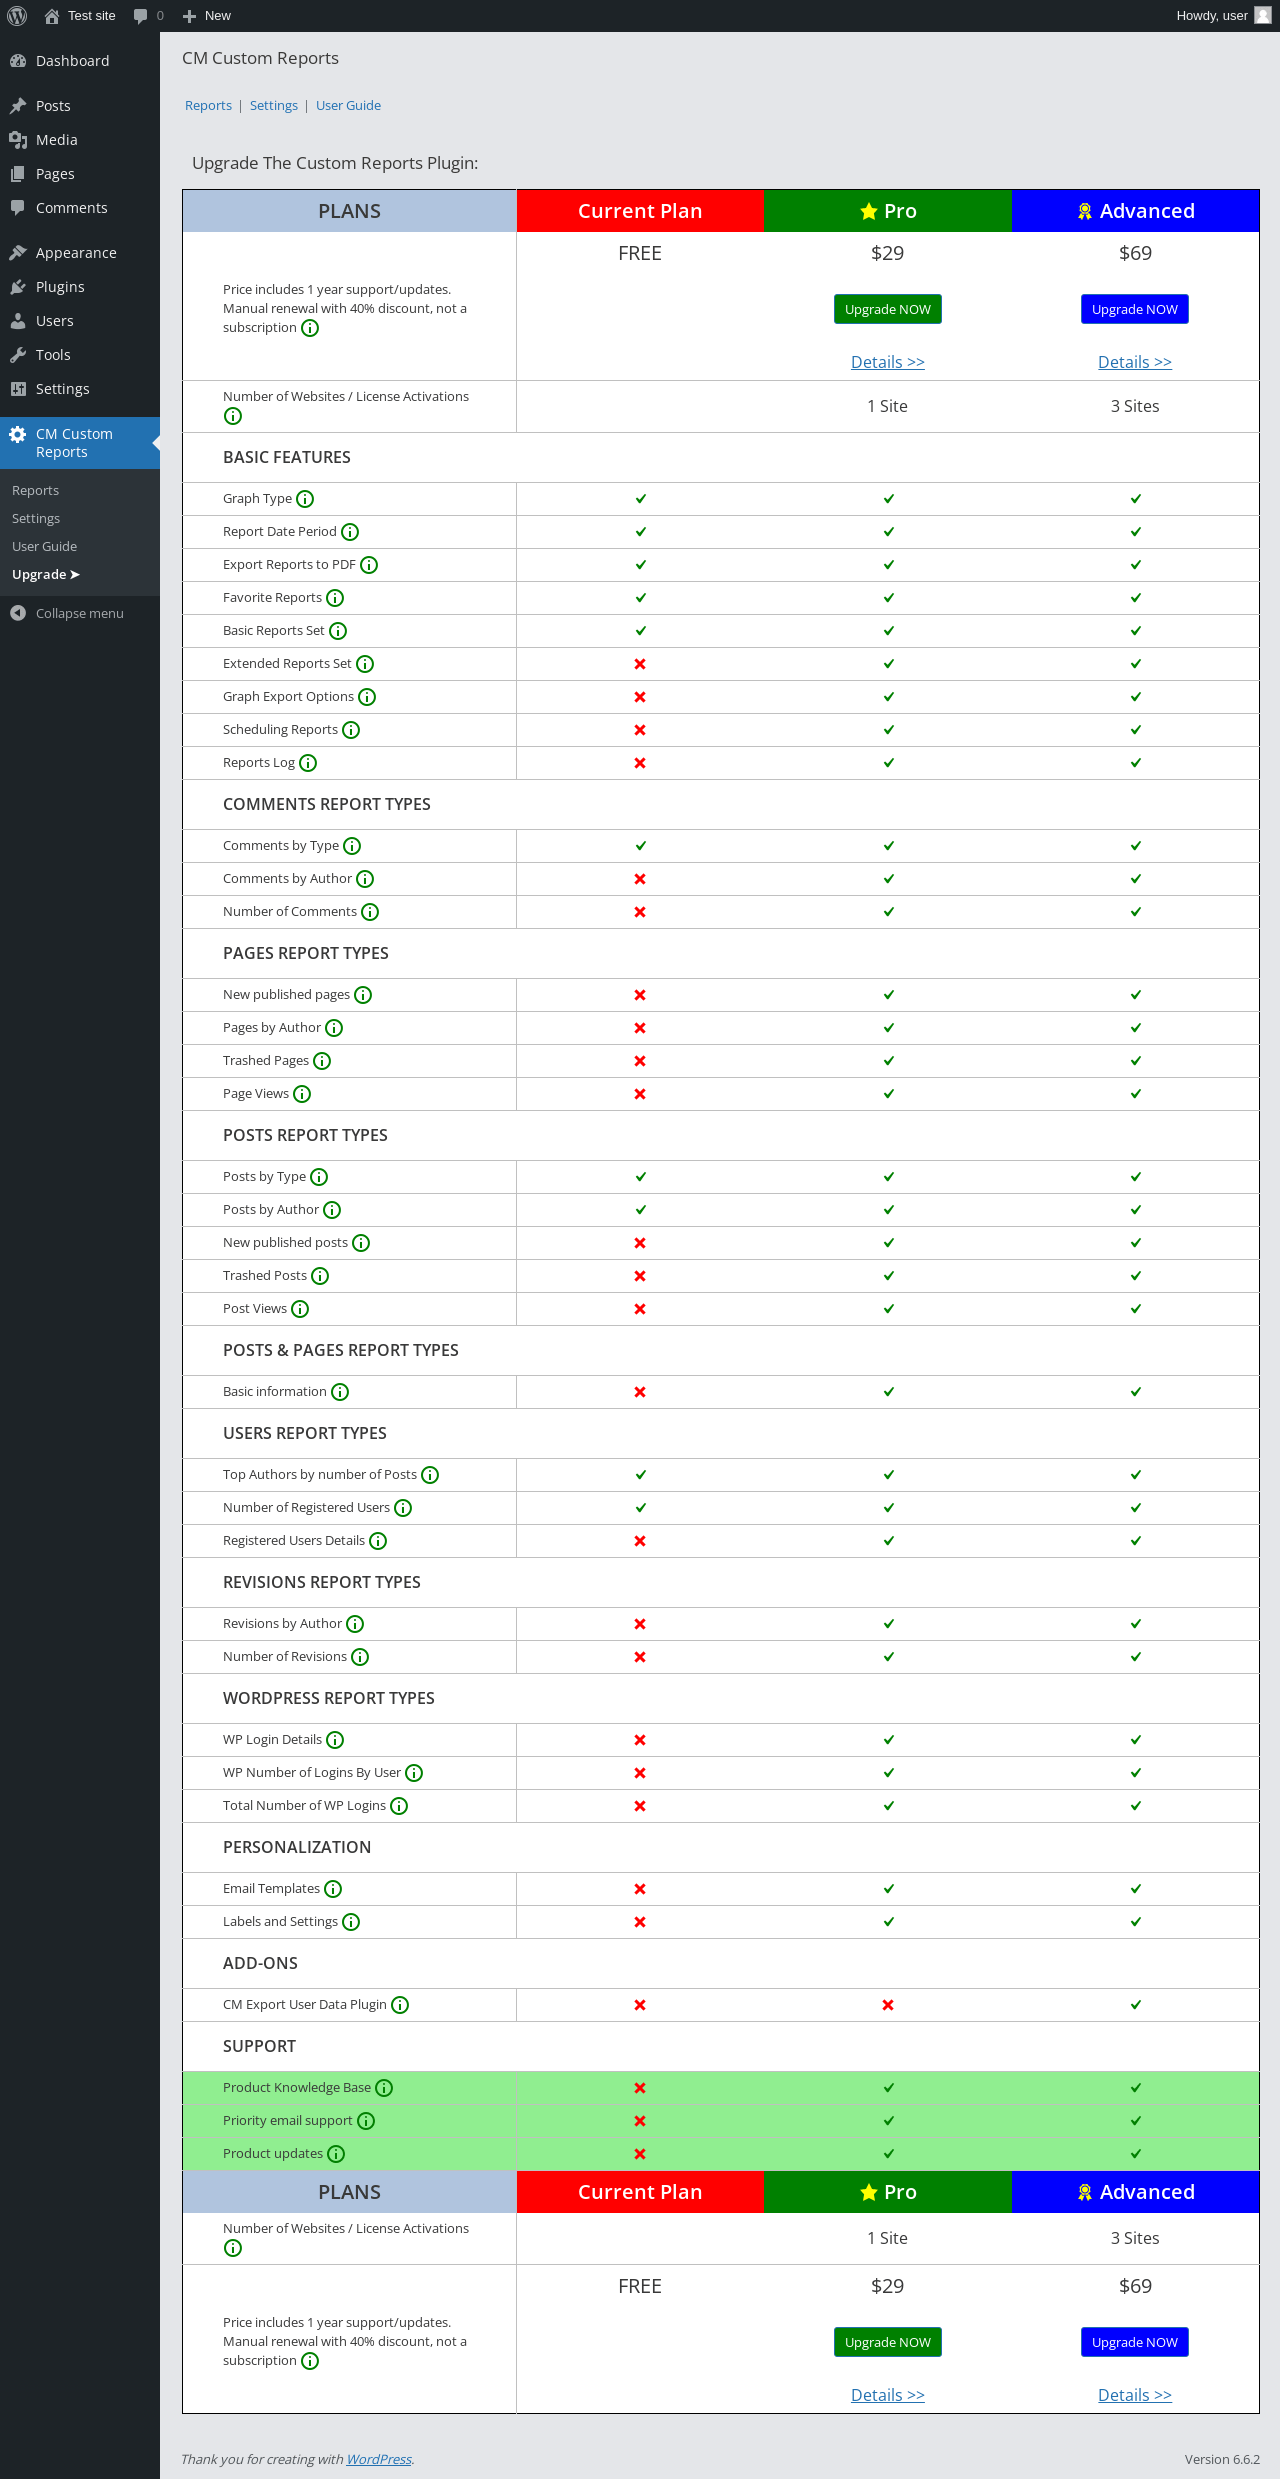Open the User Guide link in header
Image resolution: width=1280 pixels, height=2479 pixels.
point(348,106)
